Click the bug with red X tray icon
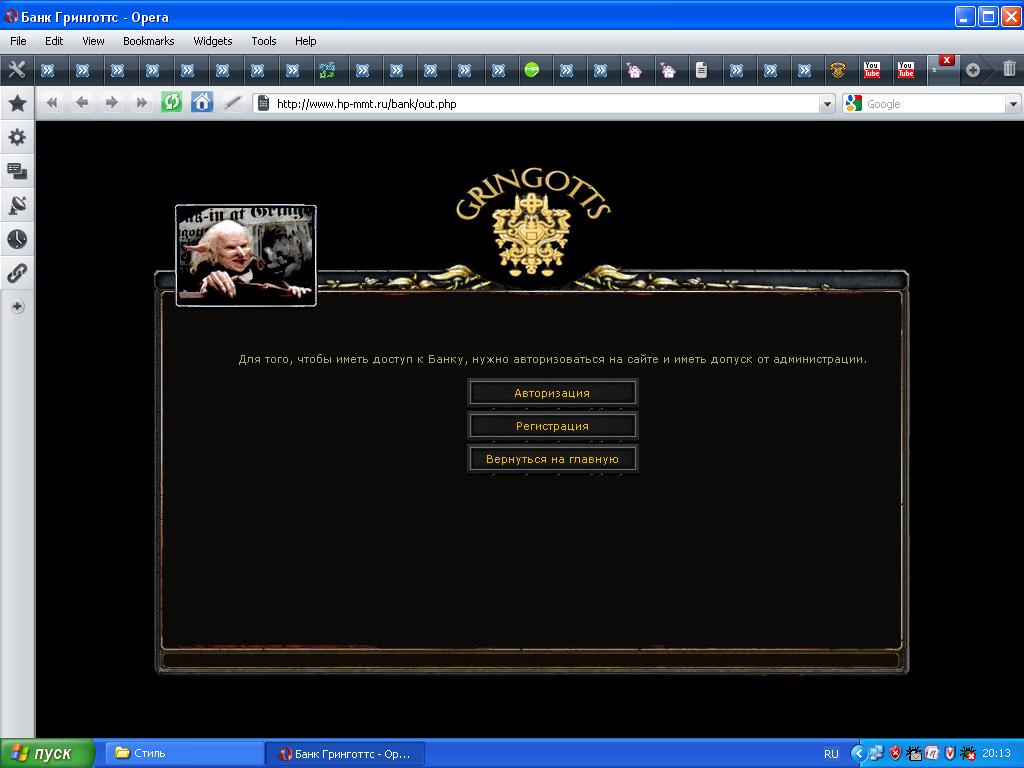Viewport: 1024px width, 768px height. coord(968,754)
